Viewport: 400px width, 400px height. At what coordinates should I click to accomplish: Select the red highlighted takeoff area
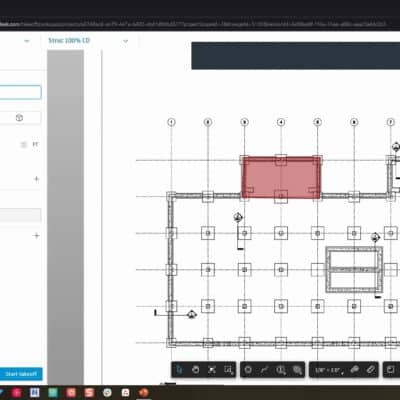coord(281,178)
